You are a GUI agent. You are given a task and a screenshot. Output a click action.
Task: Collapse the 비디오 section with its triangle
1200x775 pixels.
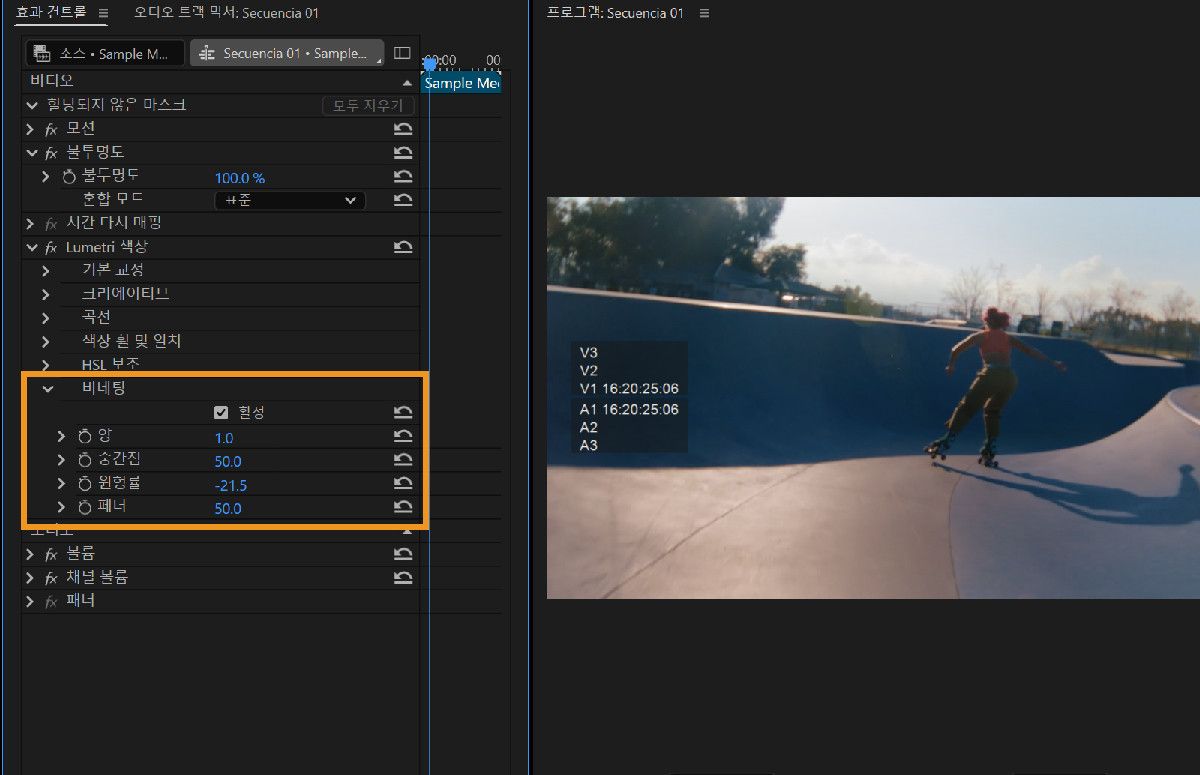tap(407, 82)
